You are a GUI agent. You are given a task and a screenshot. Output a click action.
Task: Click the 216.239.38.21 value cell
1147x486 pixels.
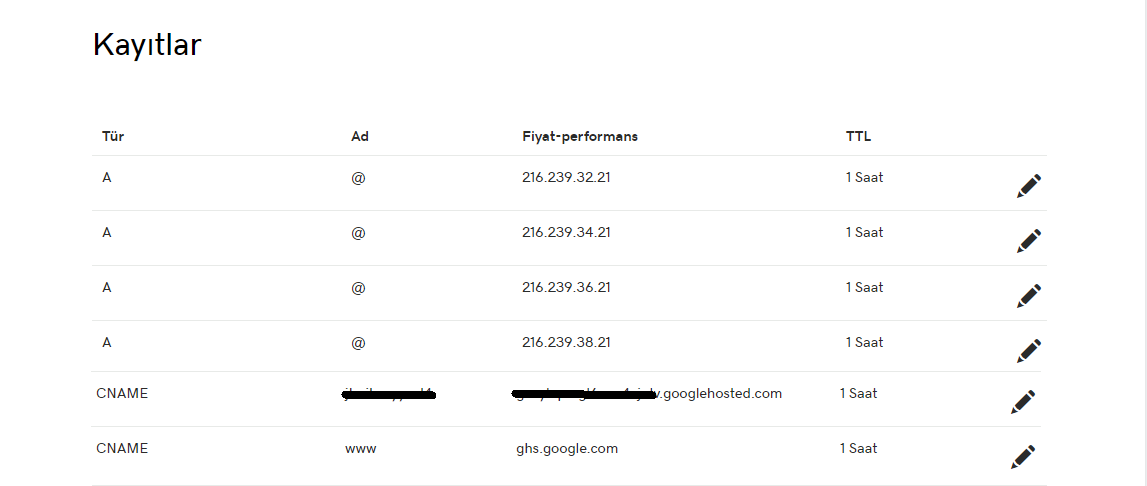point(566,343)
